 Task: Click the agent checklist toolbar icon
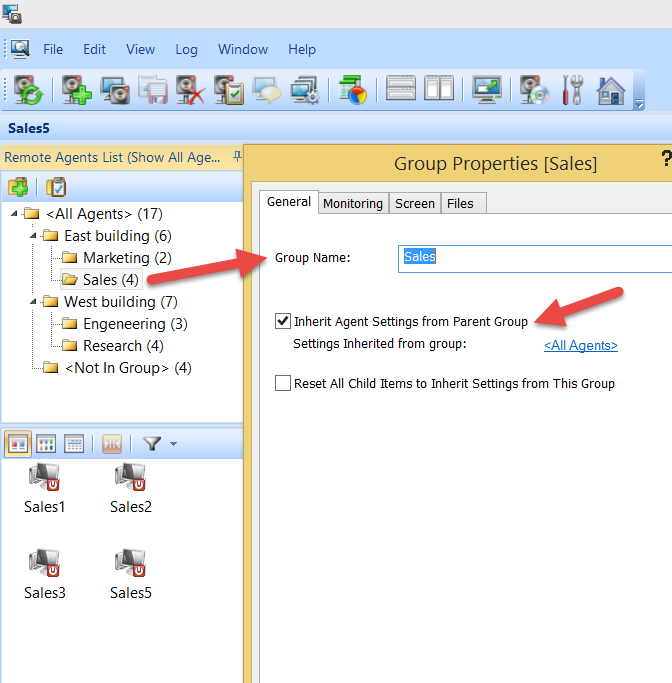pos(229,90)
